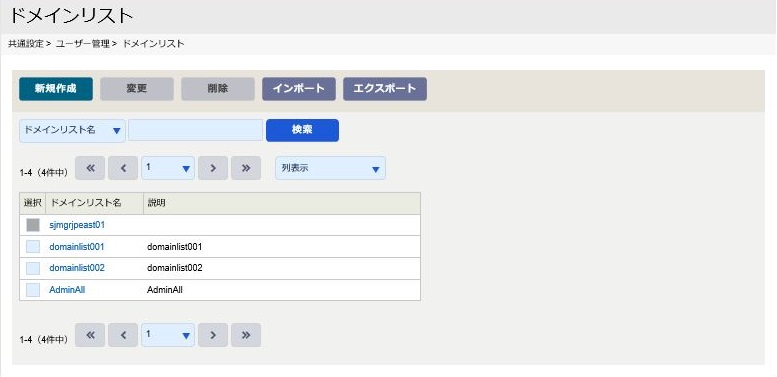This screenshot has width=777, height=377.
Task: Click ドメインリスト in the breadcrumb
Action: tap(153, 44)
